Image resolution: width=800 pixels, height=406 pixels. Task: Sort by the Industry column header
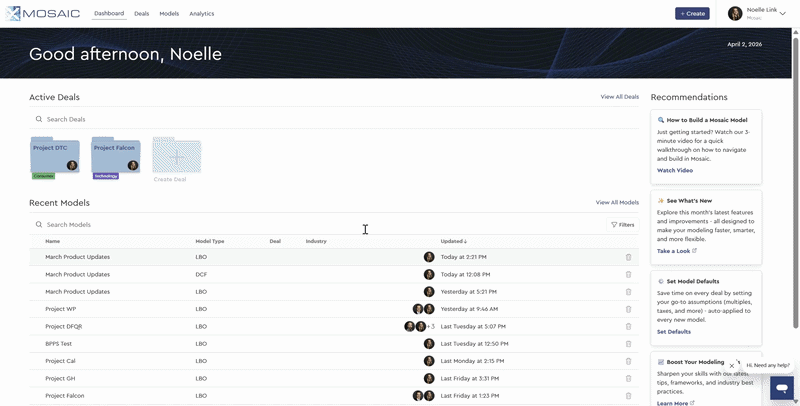click(x=316, y=241)
